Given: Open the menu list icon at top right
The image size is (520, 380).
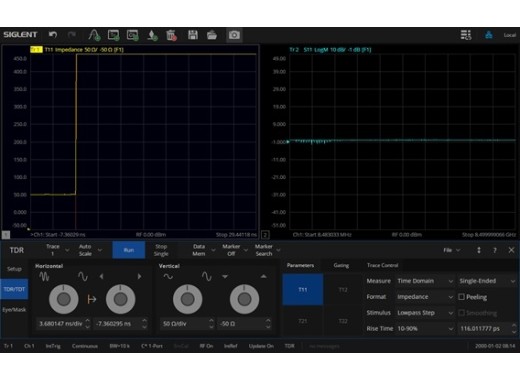Looking at the screenshot, I should (x=466, y=35).
